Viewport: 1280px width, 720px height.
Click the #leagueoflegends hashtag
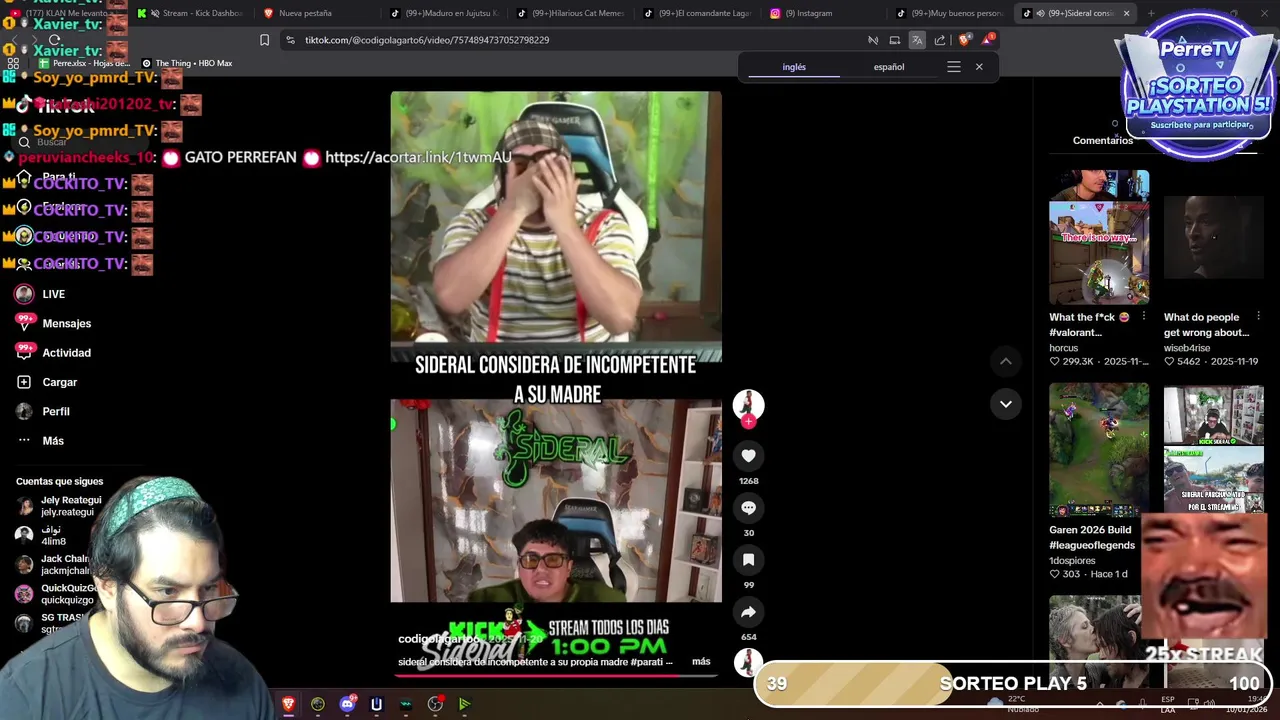(1092, 546)
